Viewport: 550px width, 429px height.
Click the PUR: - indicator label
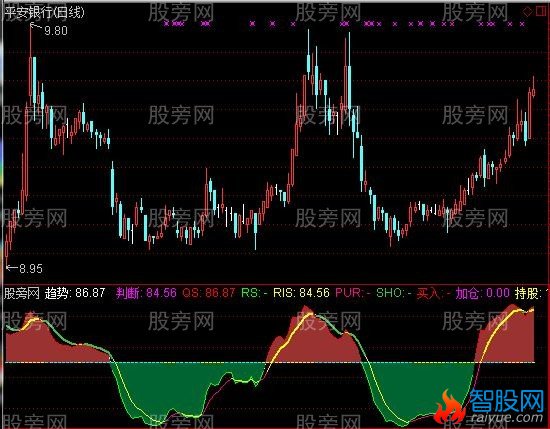click(353, 293)
